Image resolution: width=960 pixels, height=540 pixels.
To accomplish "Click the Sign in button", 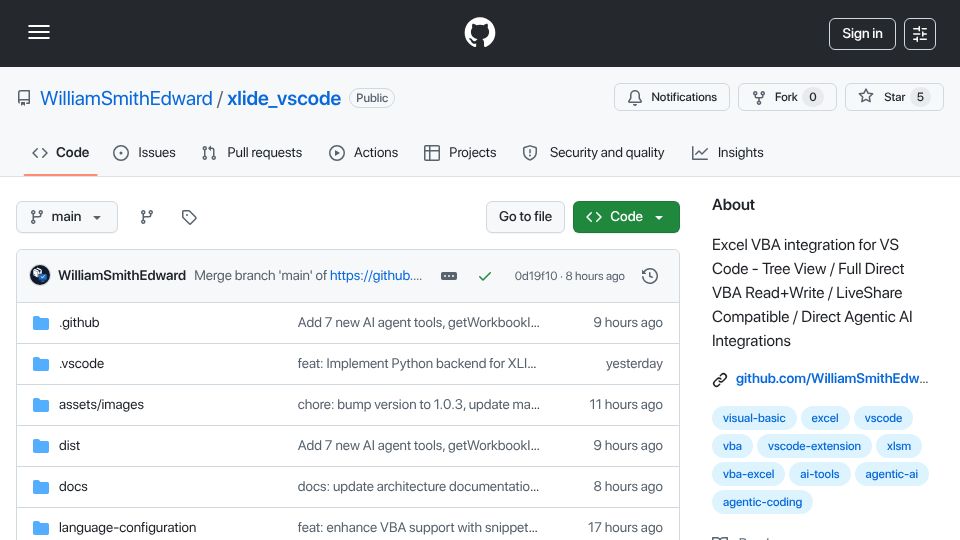I will [862, 34].
